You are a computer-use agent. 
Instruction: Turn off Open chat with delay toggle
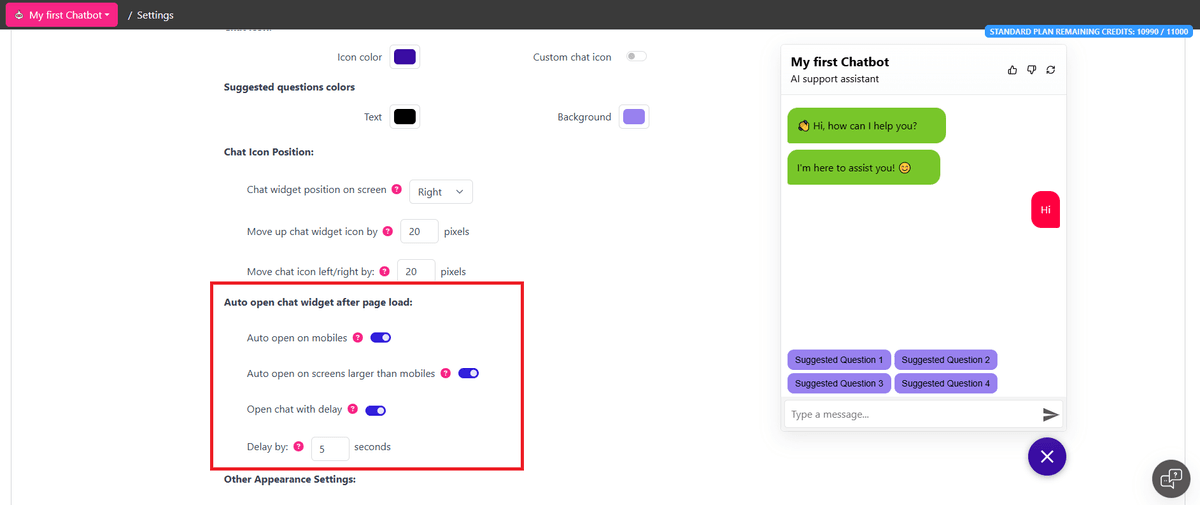[x=375, y=410]
